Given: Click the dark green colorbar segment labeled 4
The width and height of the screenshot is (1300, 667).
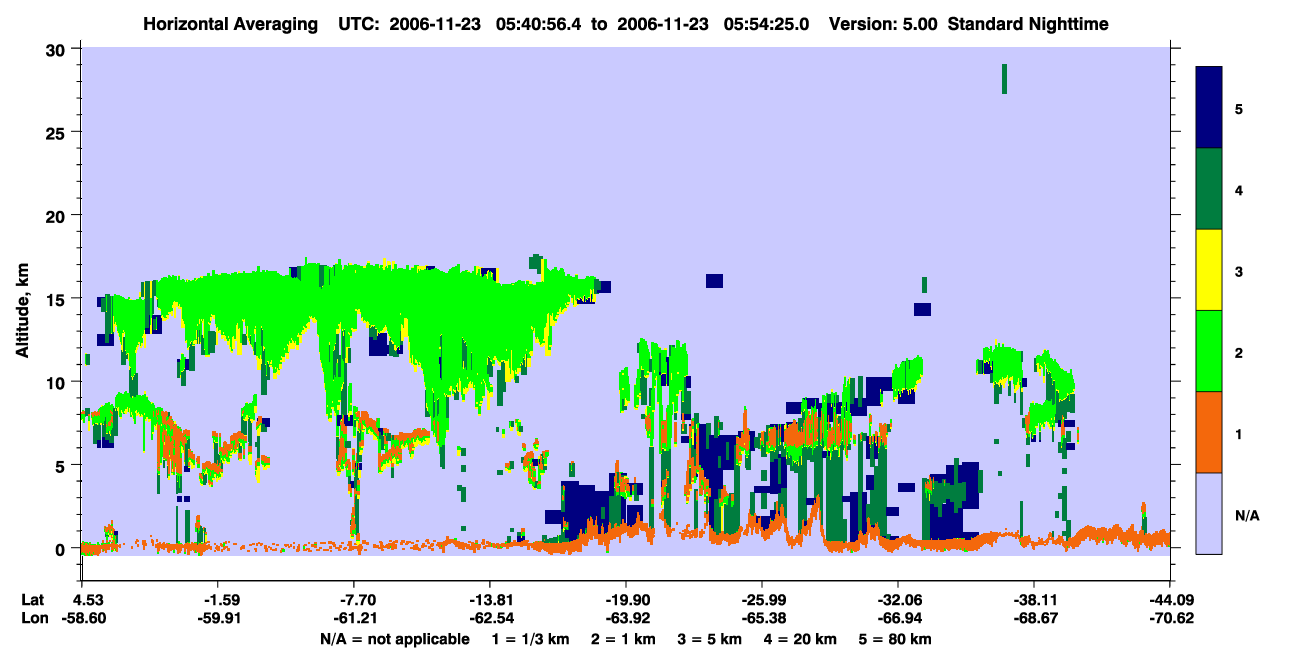Looking at the screenshot, I should pyautogui.click(x=1209, y=189).
